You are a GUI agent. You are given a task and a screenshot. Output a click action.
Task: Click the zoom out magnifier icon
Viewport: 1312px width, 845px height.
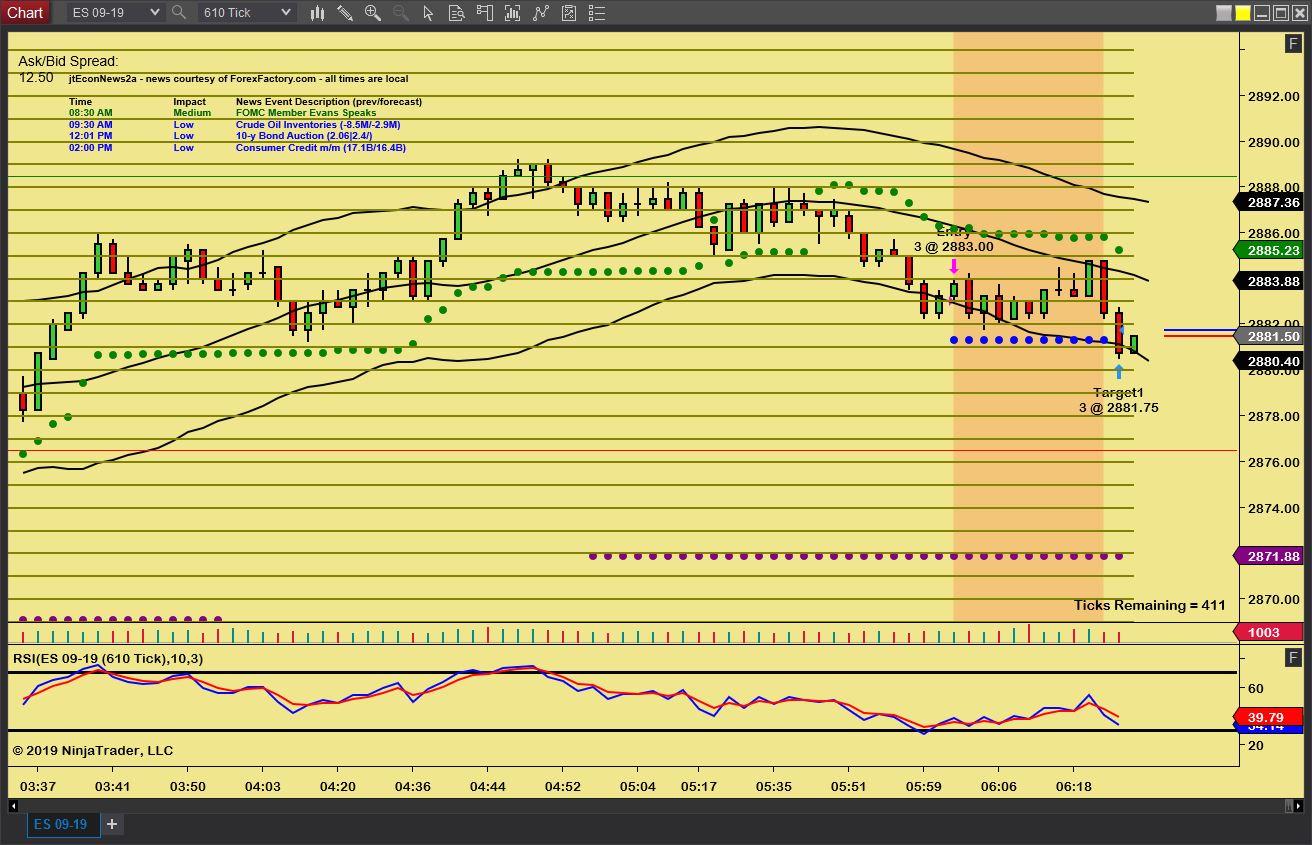coord(401,13)
